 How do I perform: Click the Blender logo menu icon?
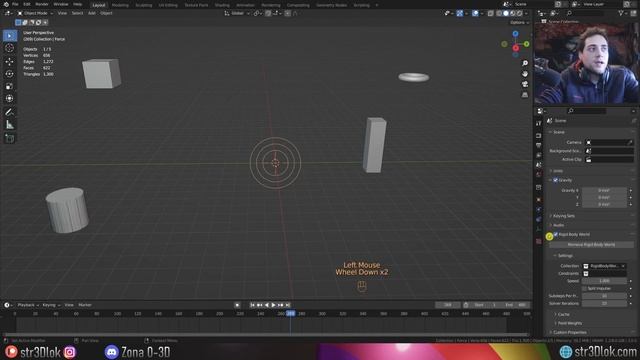(x=6, y=4)
